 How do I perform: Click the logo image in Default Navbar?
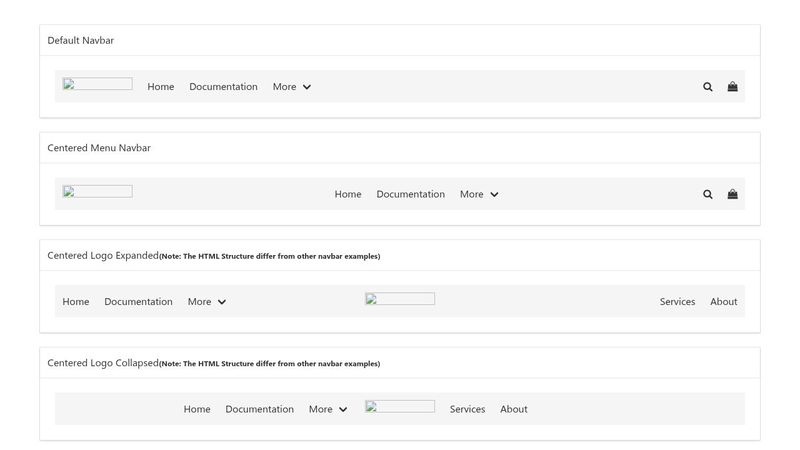(97, 84)
